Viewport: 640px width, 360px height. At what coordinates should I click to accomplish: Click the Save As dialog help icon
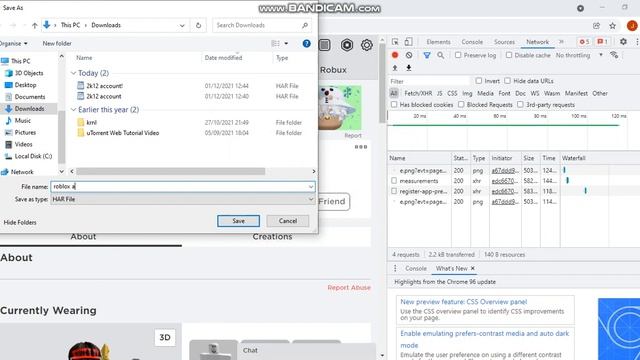click(x=307, y=44)
